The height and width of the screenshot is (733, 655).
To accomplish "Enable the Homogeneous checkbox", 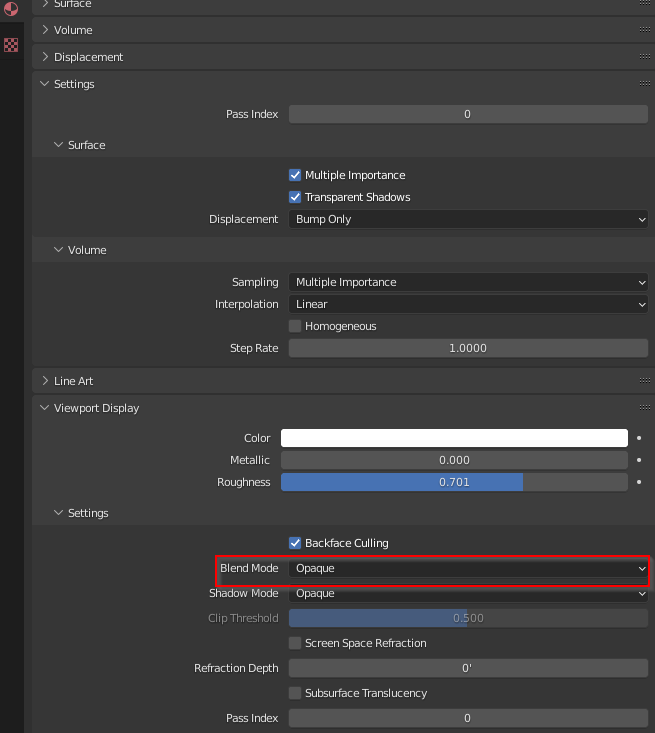I will 295,326.
